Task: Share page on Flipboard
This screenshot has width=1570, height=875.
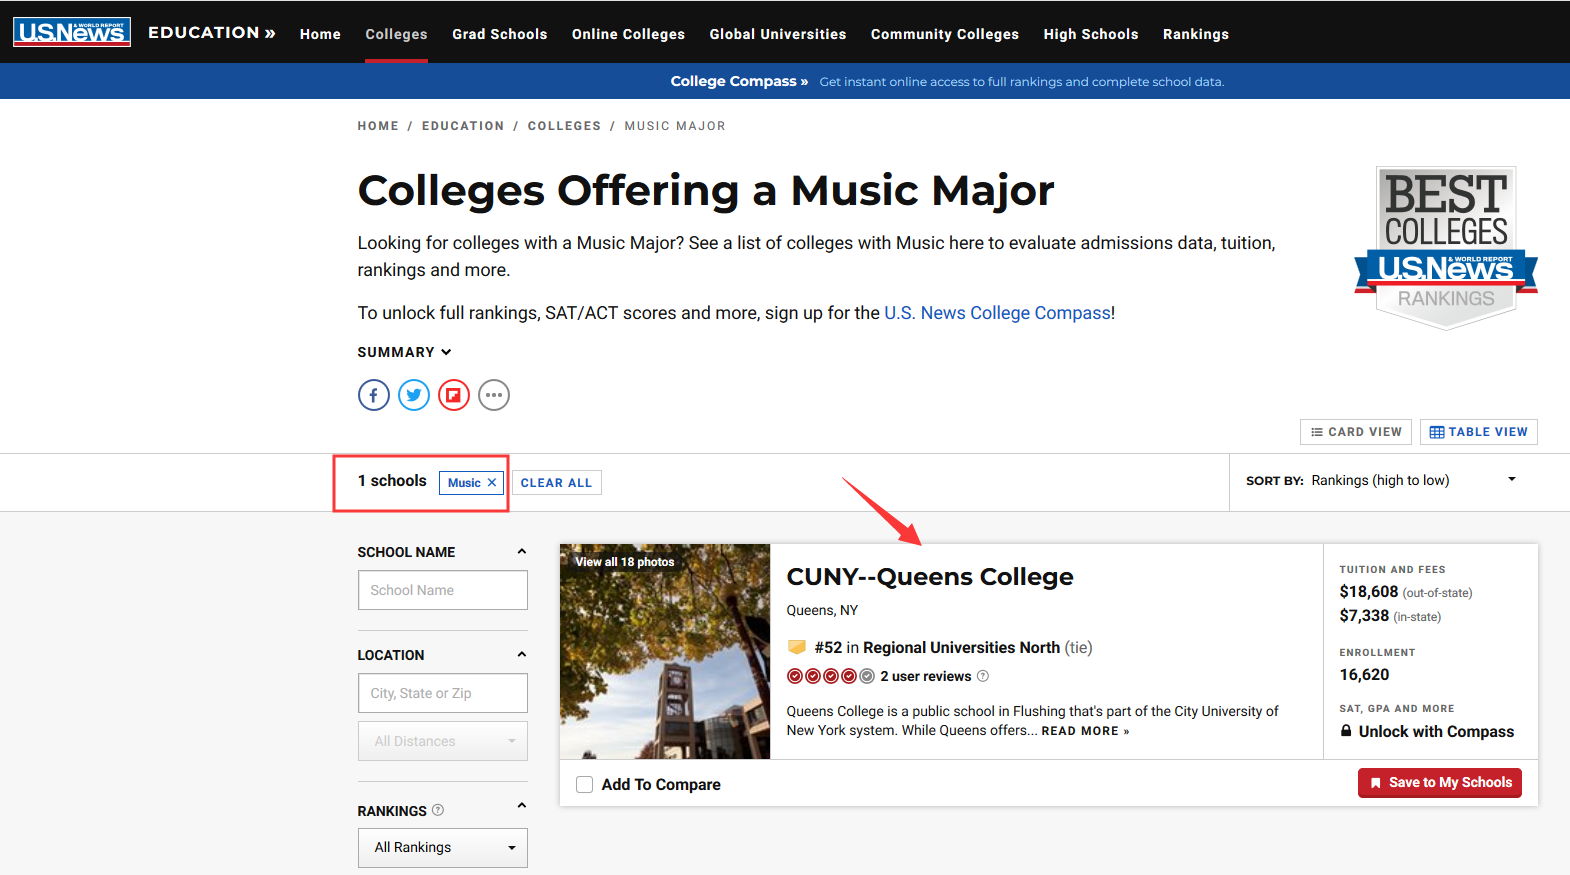Action: 454,395
